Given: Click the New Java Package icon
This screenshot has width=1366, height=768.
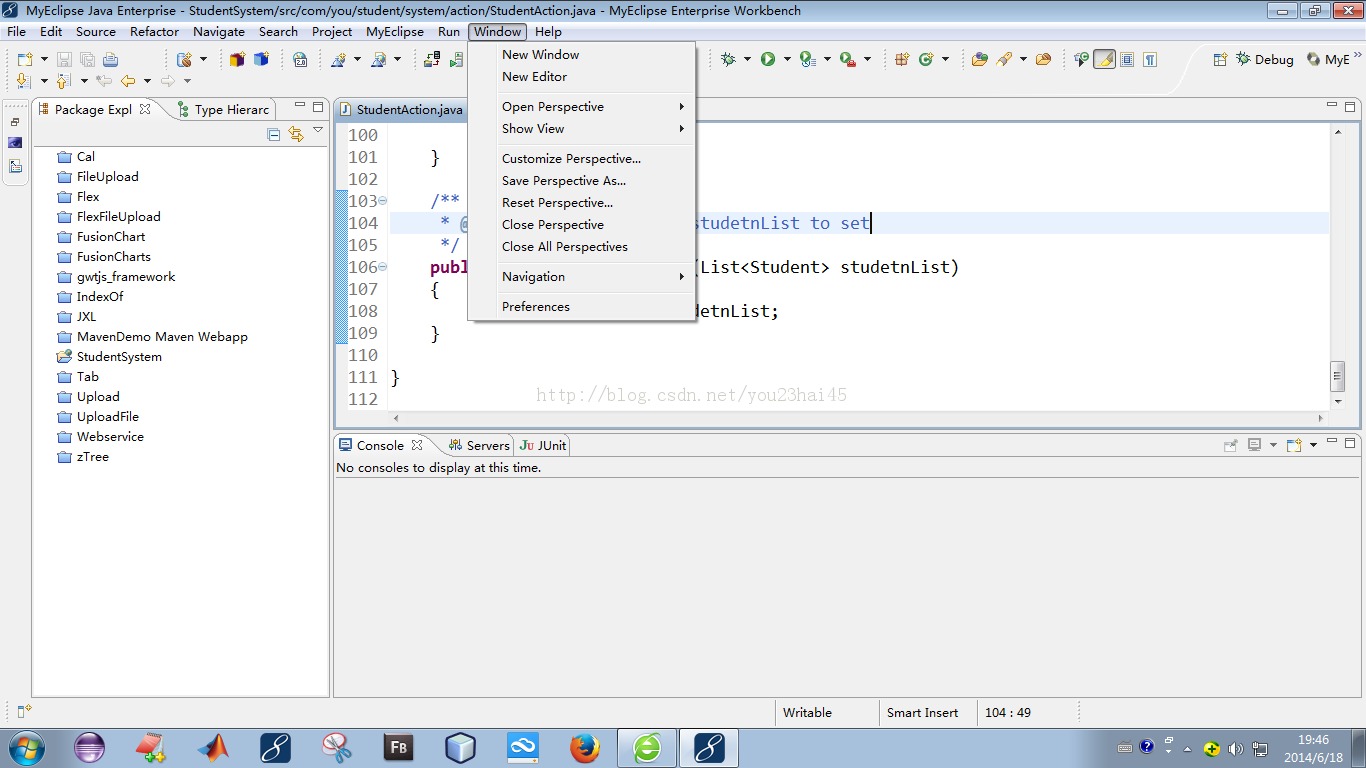Looking at the screenshot, I should 901,60.
